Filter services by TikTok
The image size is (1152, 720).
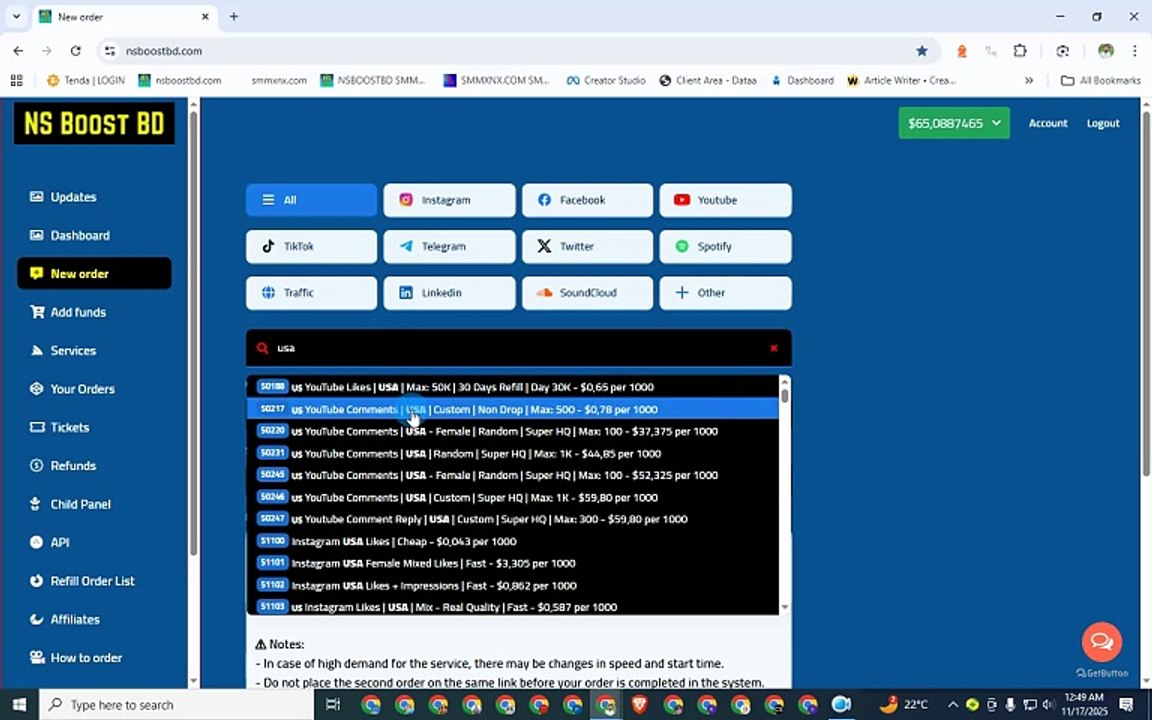[312, 246]
